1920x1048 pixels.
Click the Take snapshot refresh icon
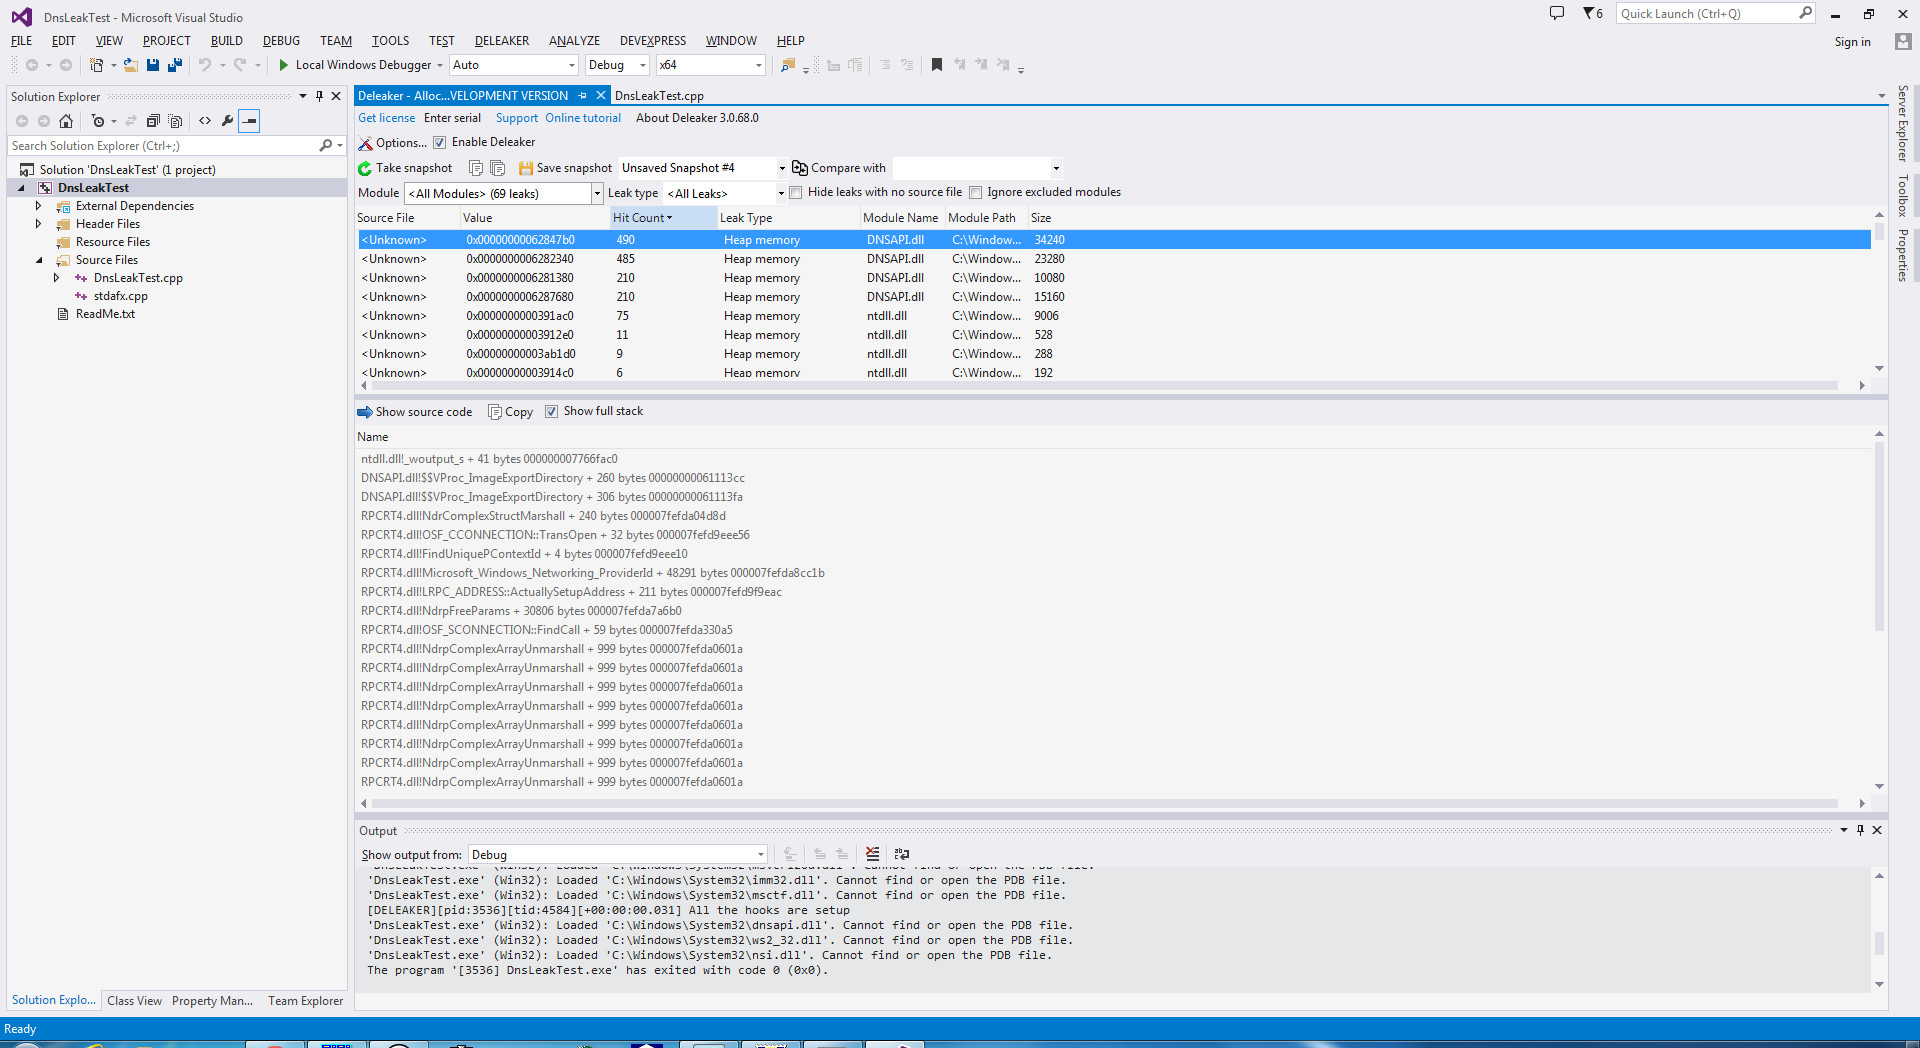tap(365, 168)
